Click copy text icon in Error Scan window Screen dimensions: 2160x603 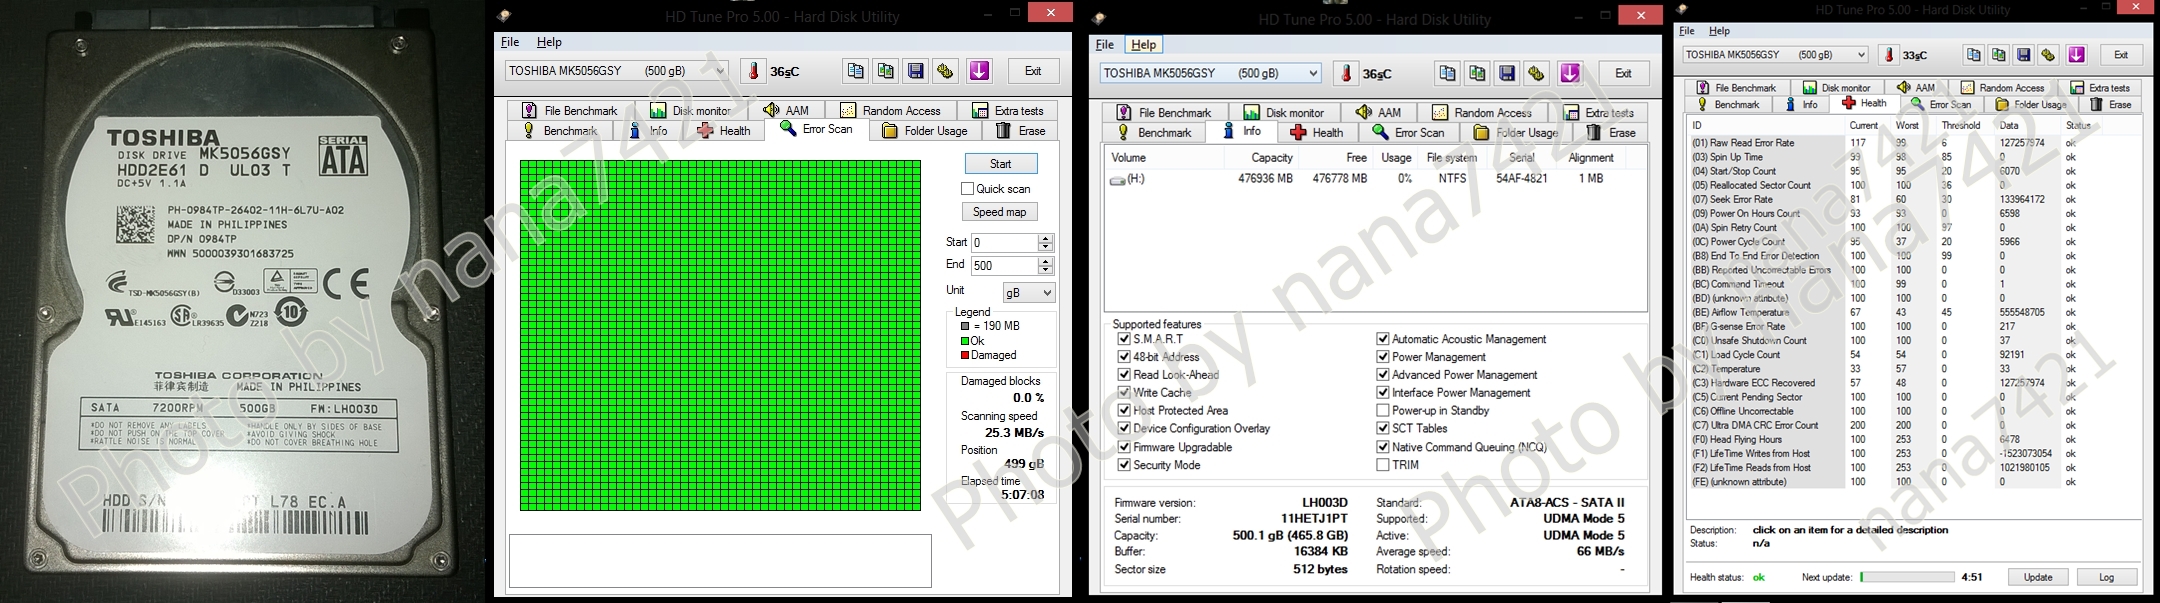[855, 71]
